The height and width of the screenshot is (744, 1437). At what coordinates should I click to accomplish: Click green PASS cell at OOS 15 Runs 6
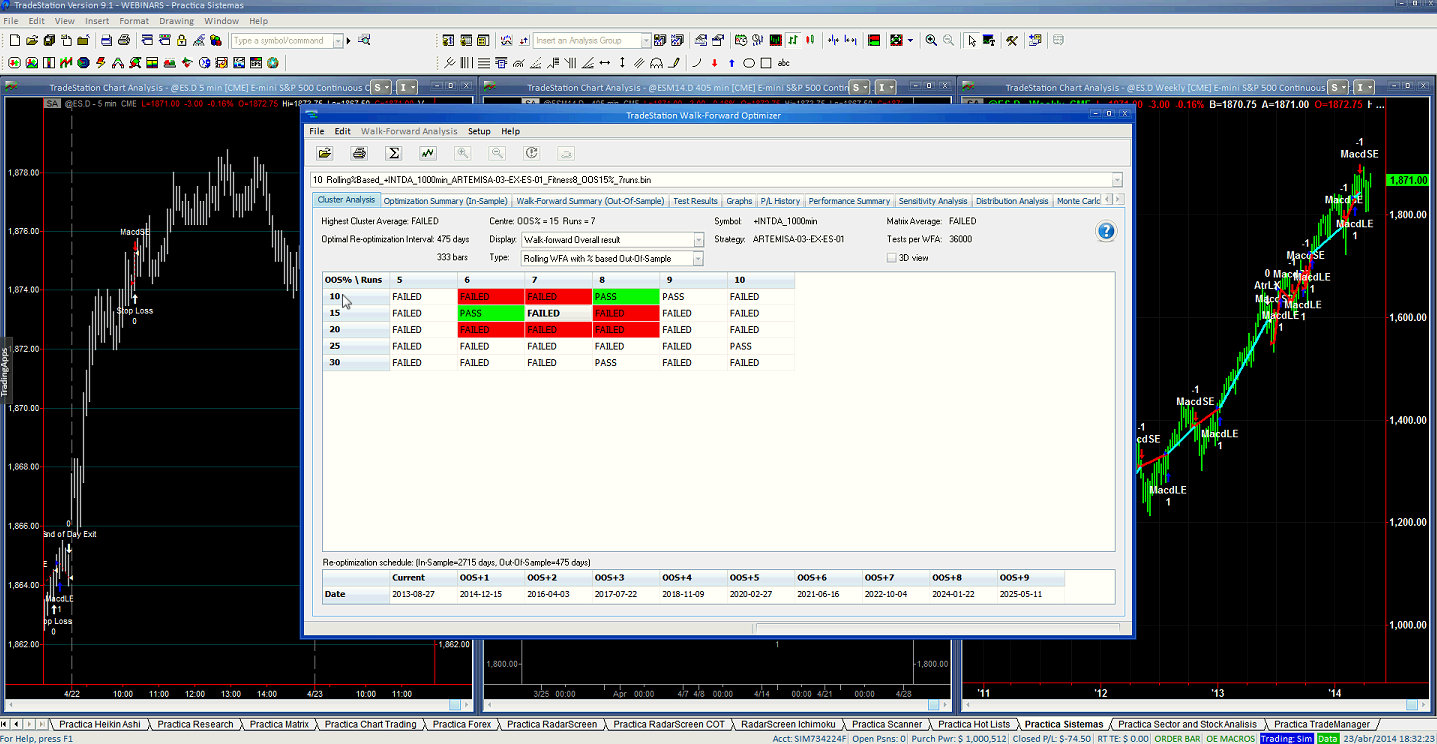(491, 314)
